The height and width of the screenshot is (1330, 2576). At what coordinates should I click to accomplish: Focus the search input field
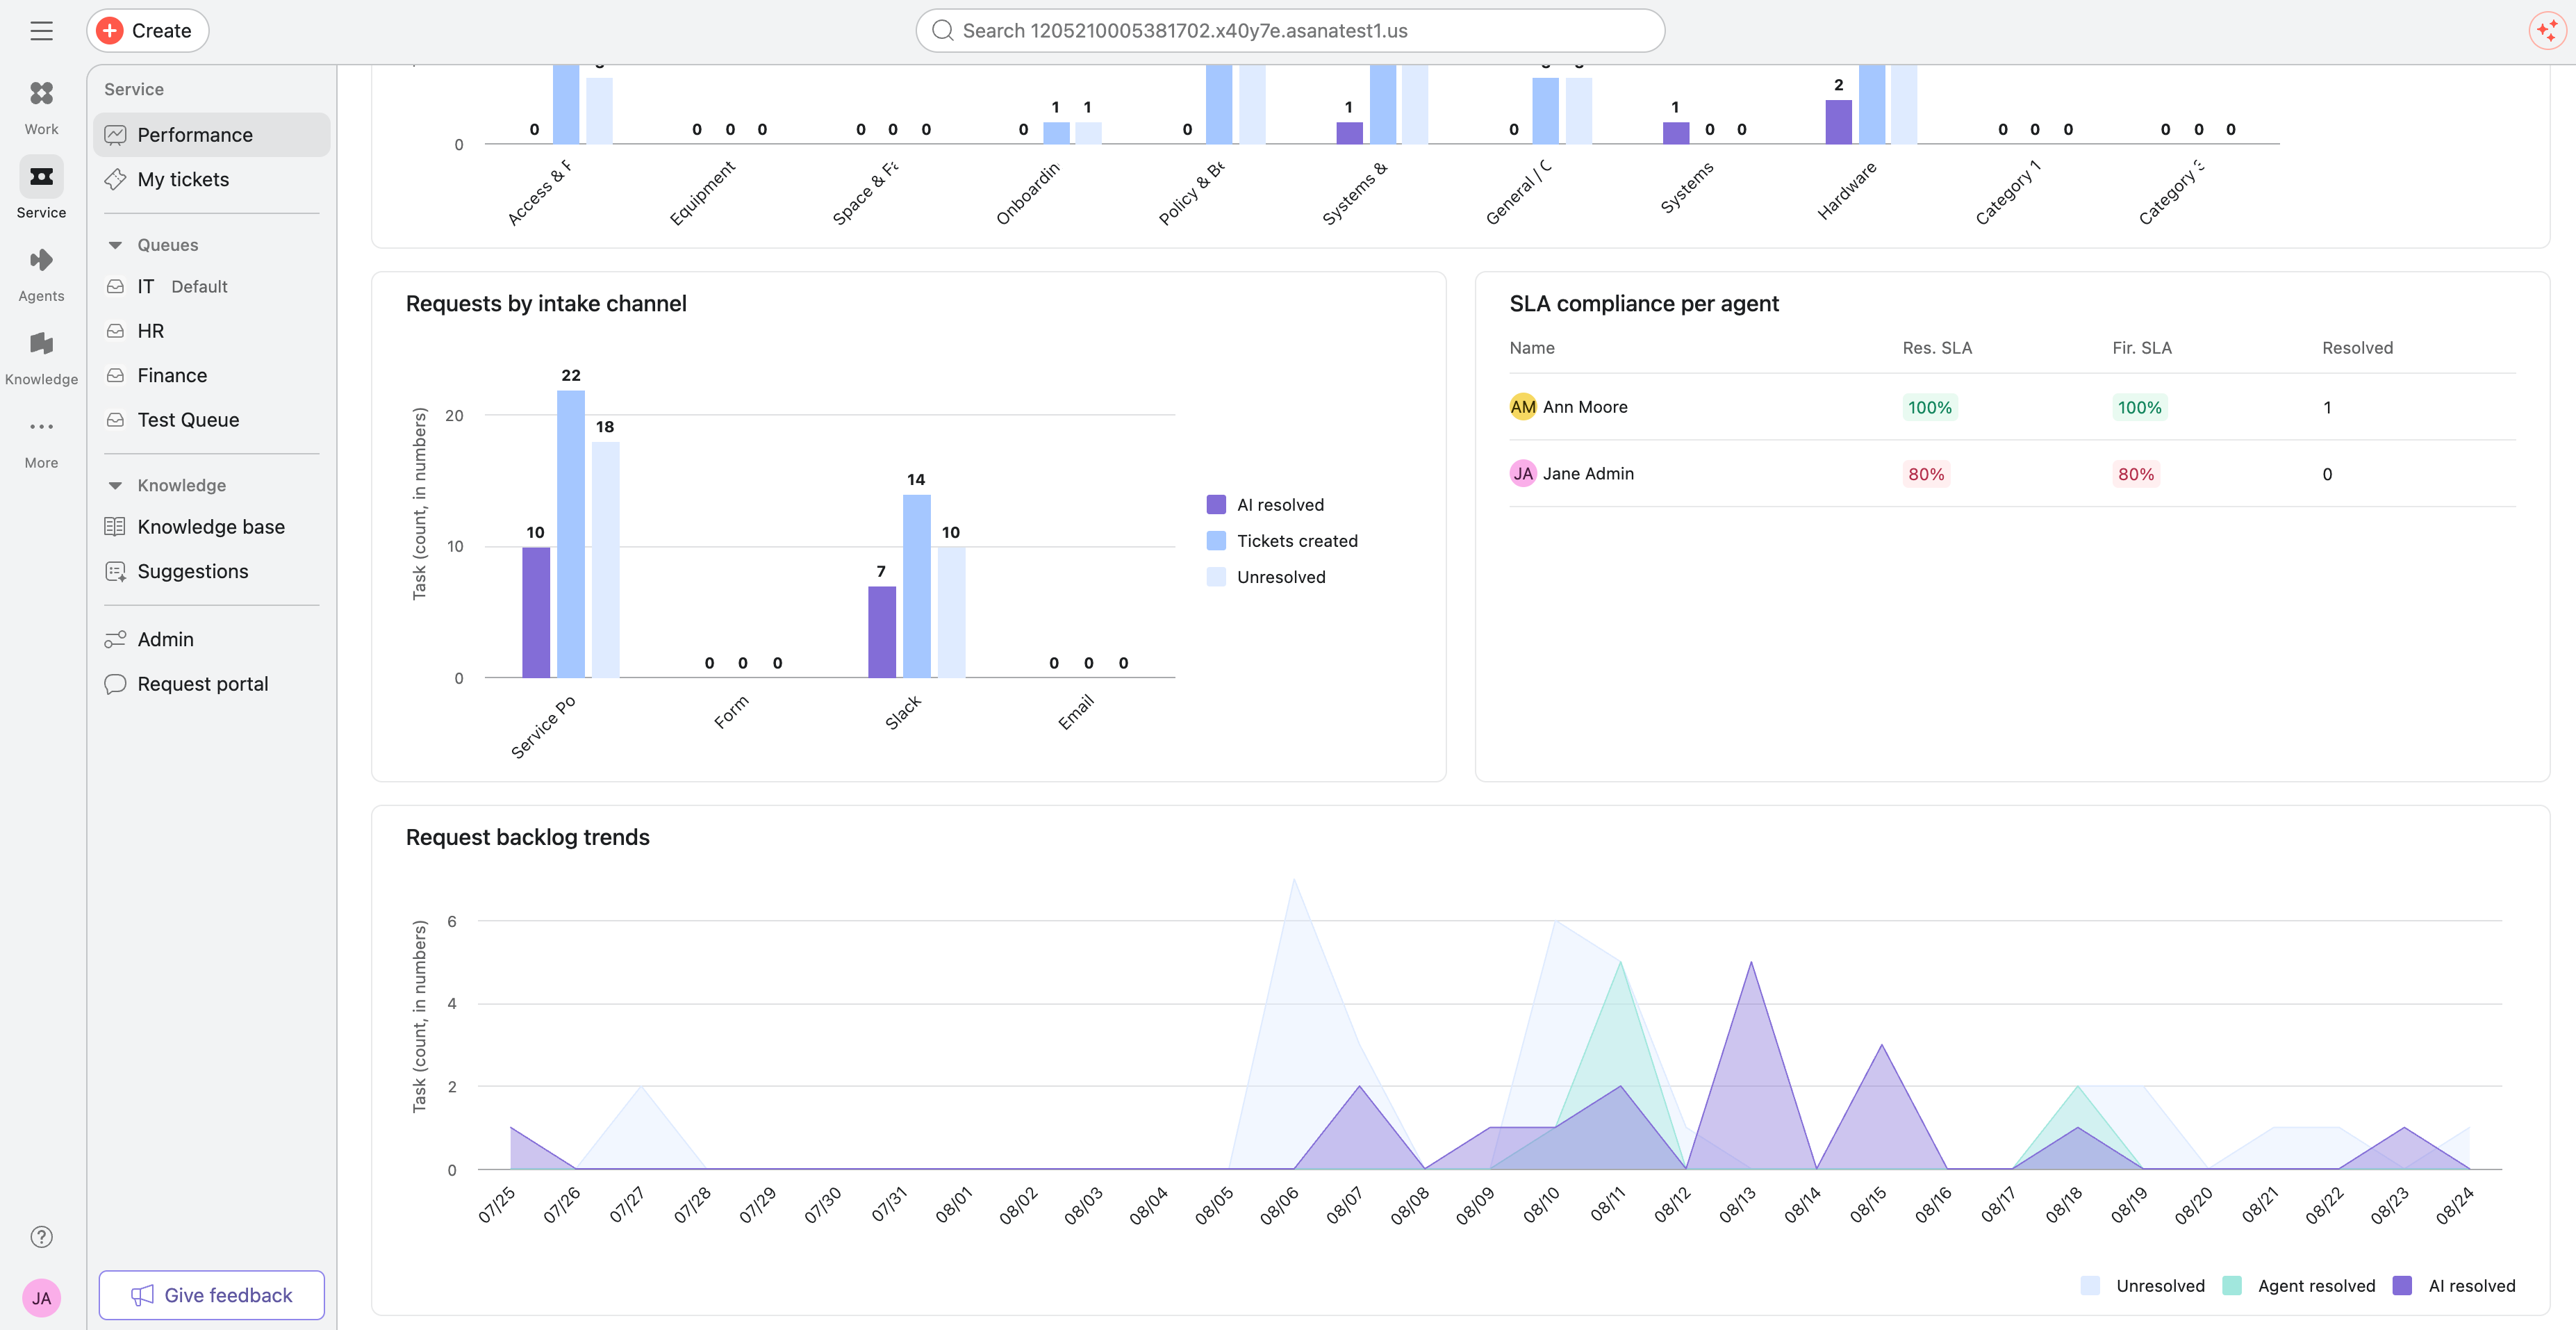[1290, 31]
